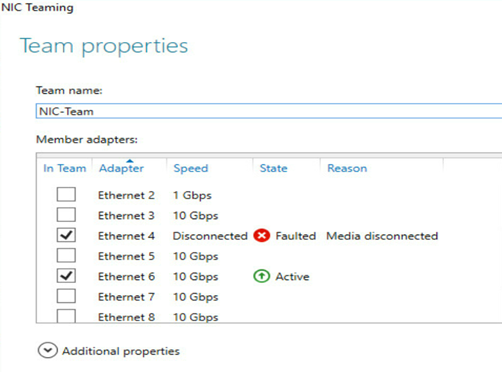This screenshot has height=372, width=502.
Task: Select the Ethernet 6 adapter row
Action: (269, 276)
